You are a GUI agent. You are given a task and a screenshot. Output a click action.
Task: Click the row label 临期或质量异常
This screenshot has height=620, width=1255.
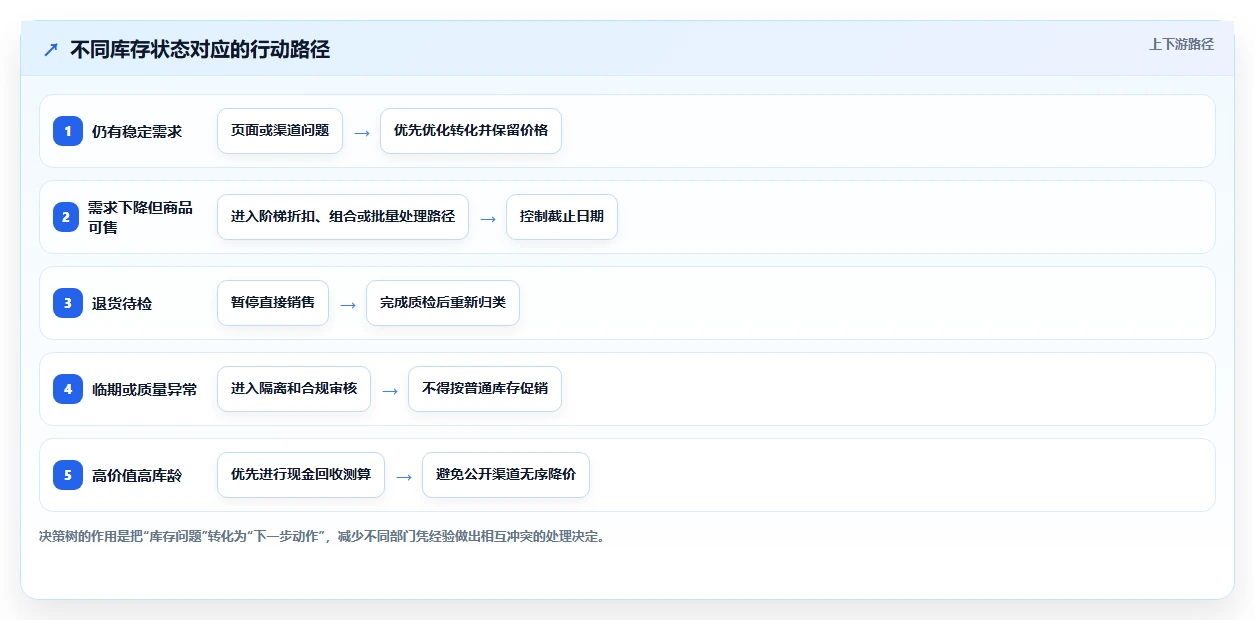click(144, 389)
